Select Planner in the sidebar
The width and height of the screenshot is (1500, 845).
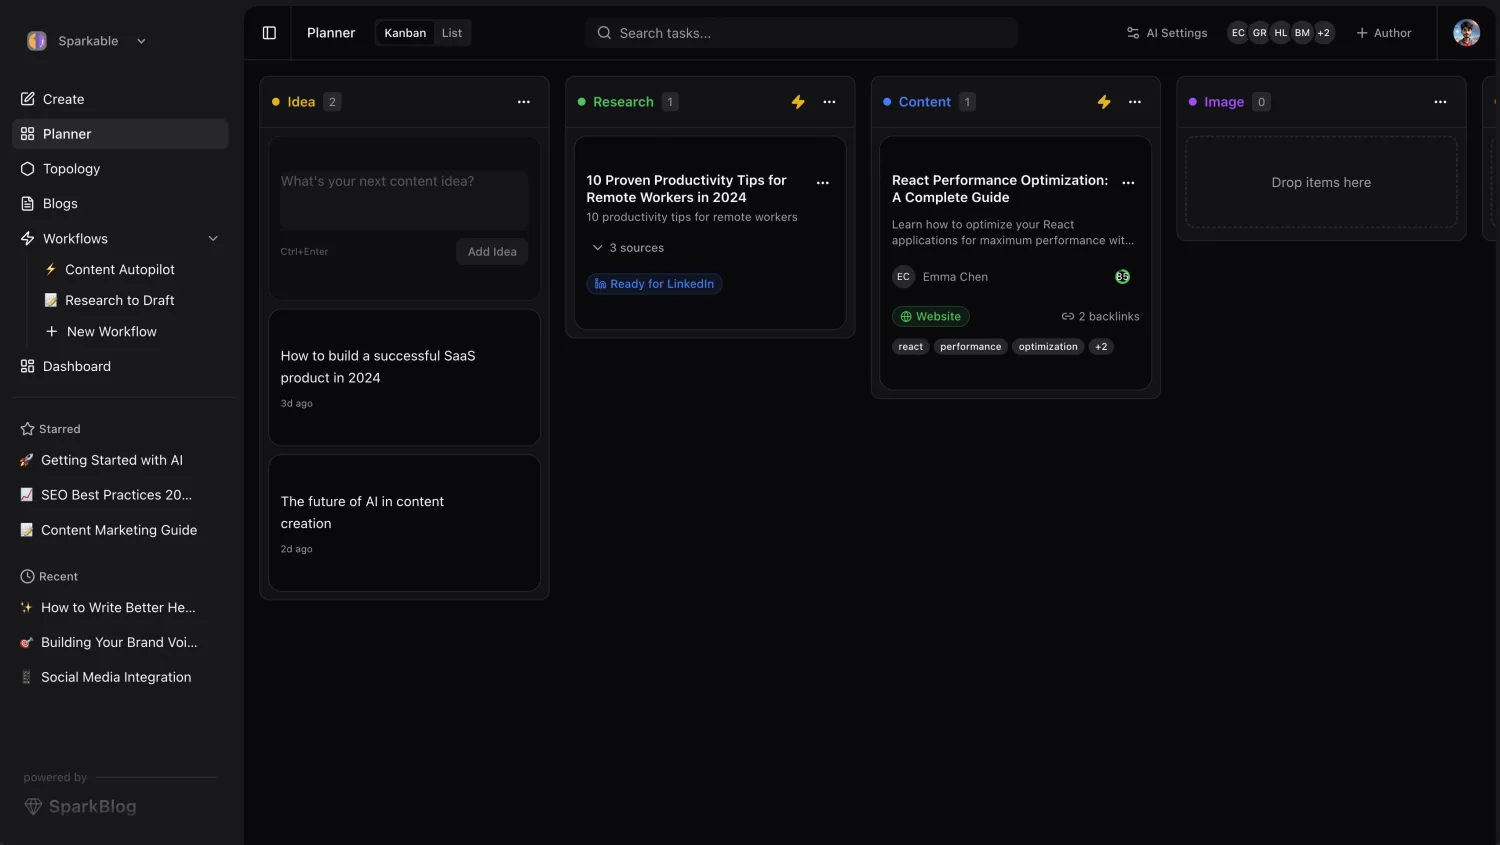point(120,134)
